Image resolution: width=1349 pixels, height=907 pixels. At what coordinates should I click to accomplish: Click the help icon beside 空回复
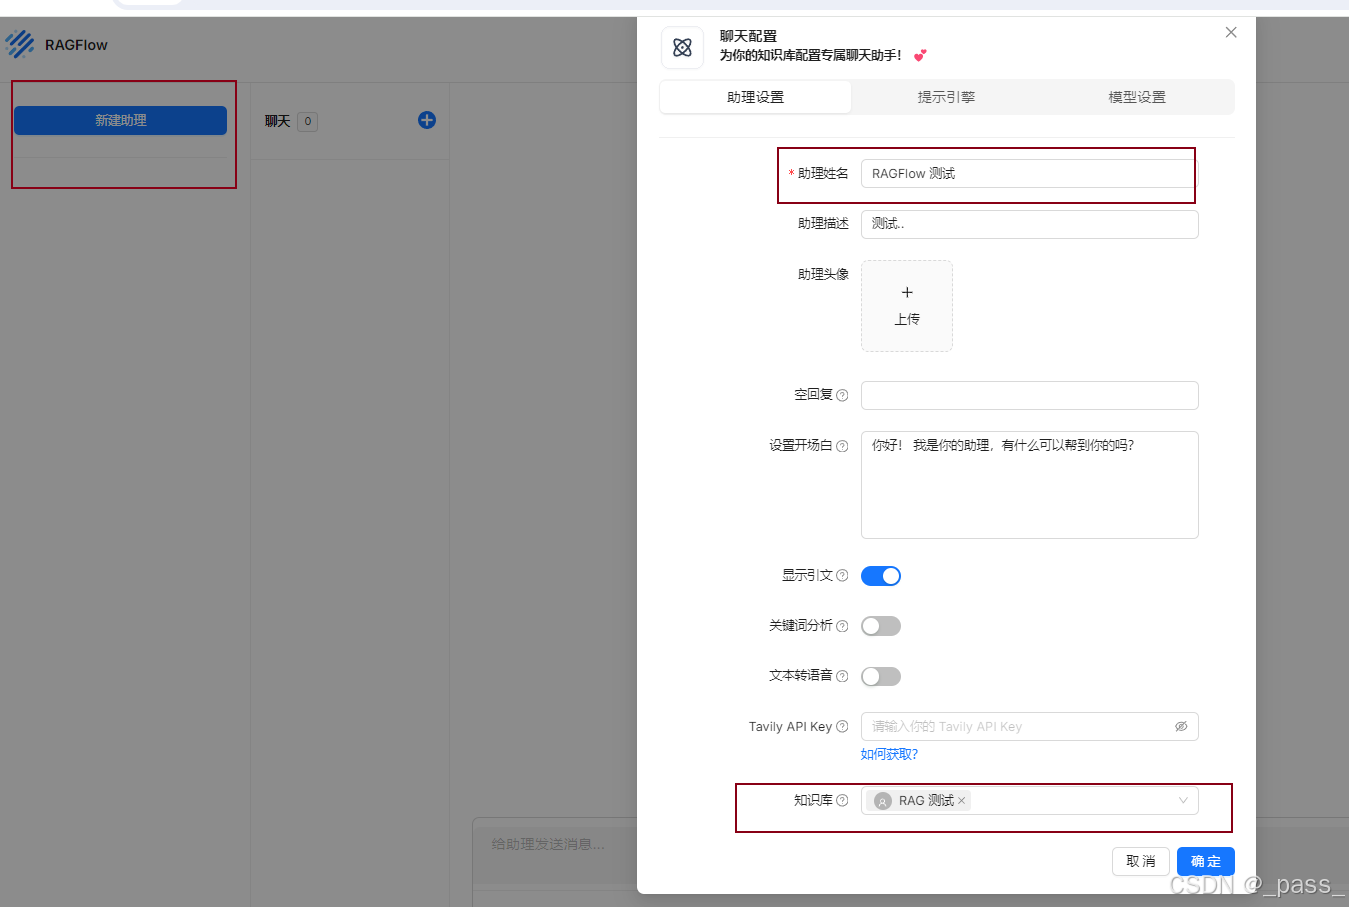pyautogui.click(x=842, y=395)
